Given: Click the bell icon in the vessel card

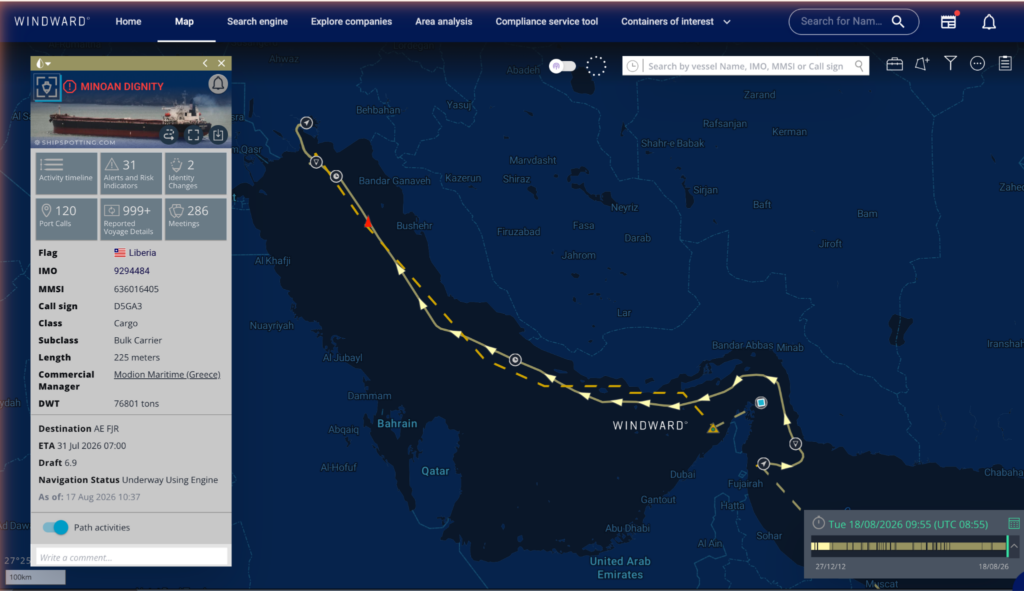Looking at the screenshot, I should pos(217,84).
